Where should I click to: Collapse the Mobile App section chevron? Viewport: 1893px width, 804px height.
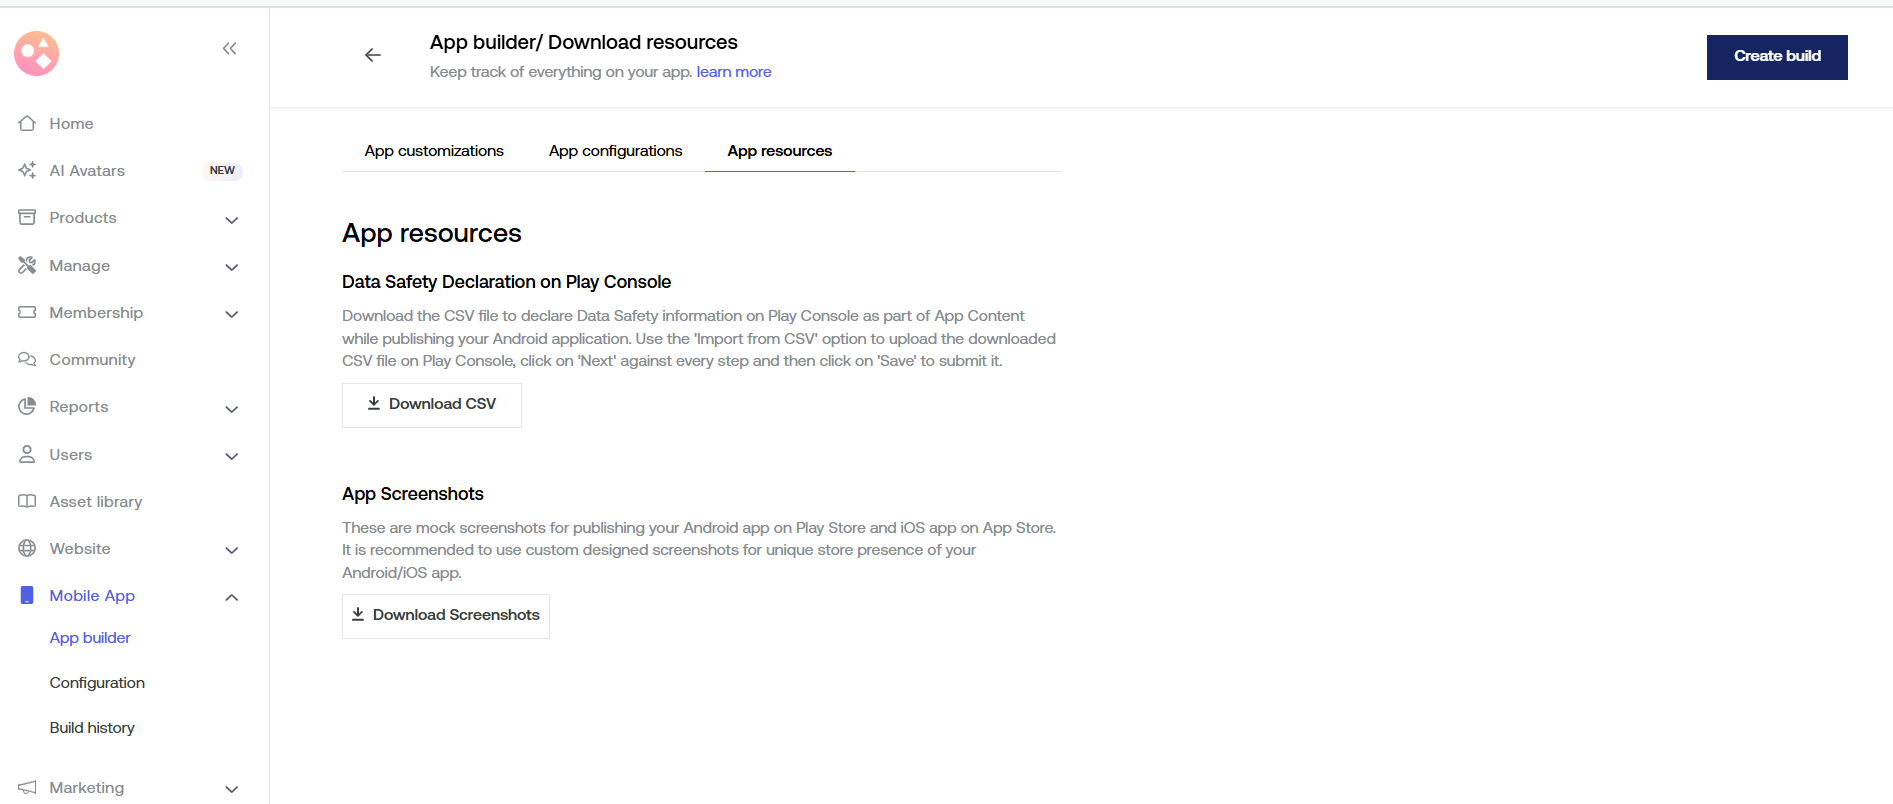231,597
